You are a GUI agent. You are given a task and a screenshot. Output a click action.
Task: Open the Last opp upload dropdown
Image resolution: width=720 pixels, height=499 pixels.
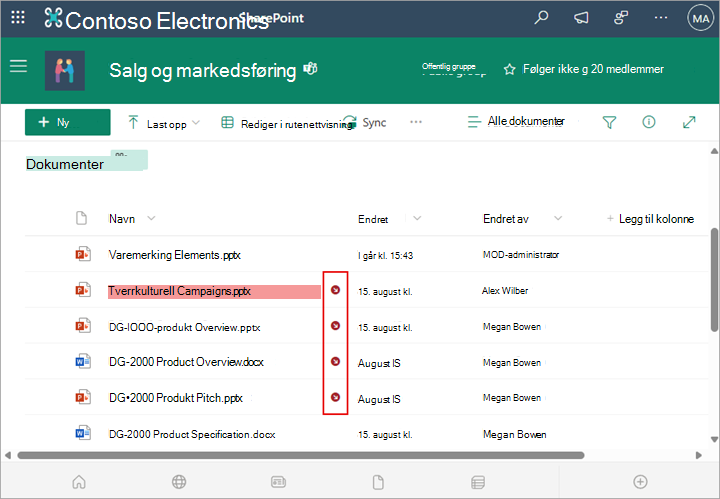pos(163,123)
